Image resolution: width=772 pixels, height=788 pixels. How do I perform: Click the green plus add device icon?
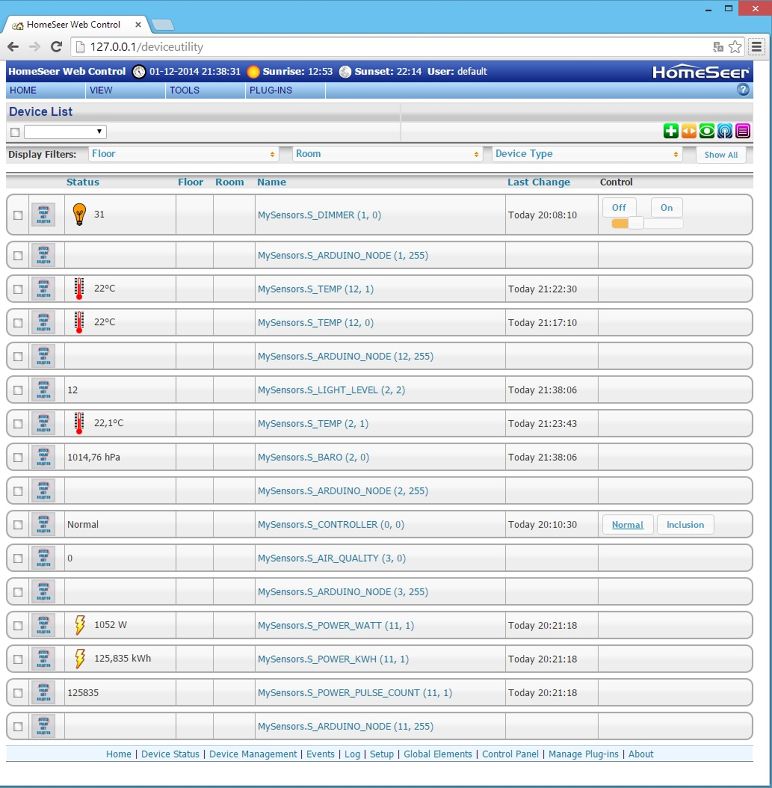pos(670,131)
